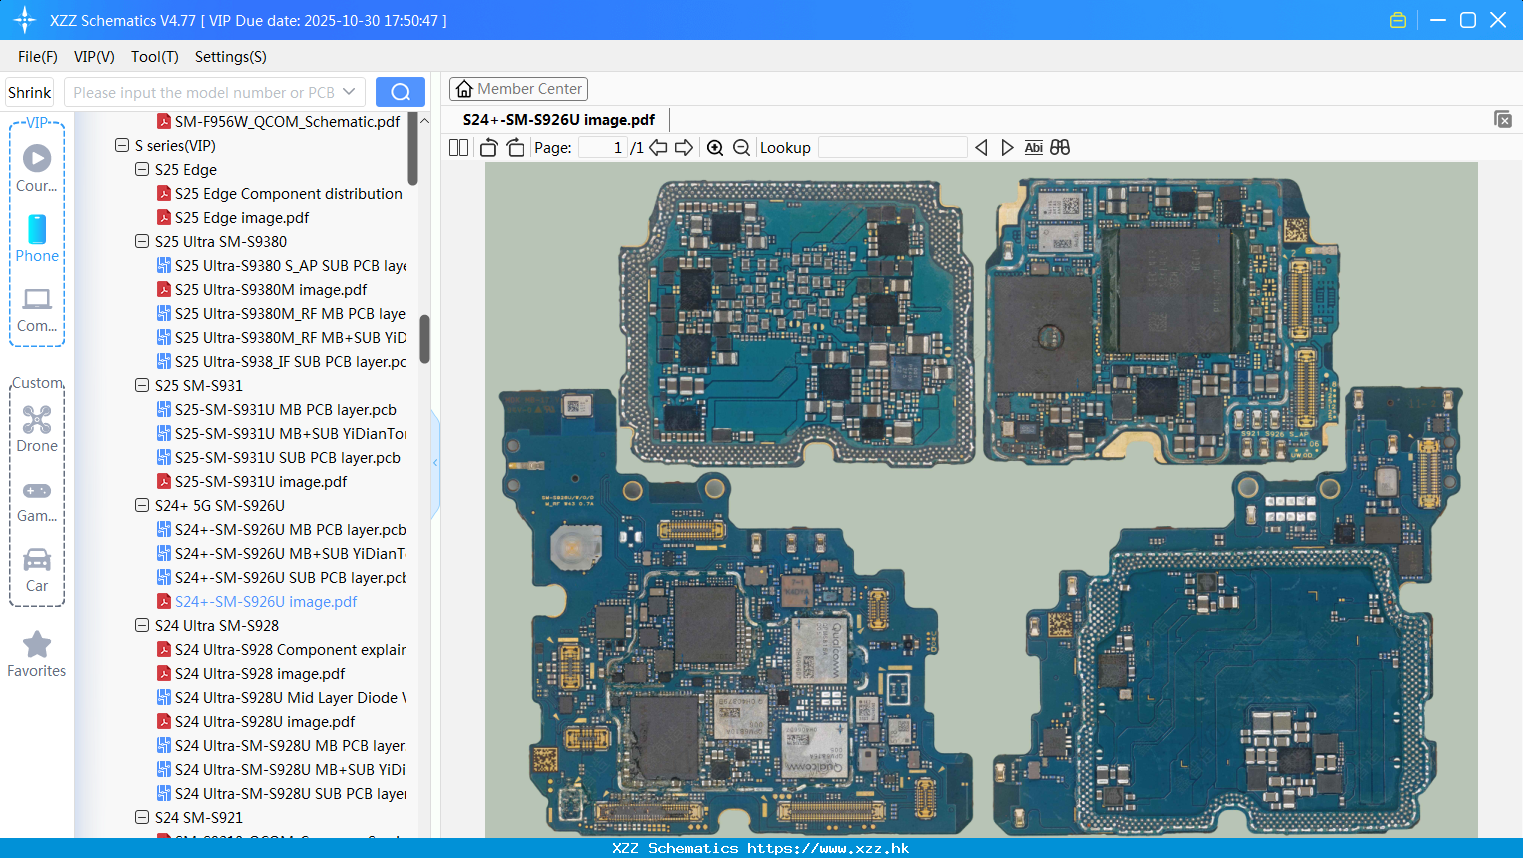This screenshot has width=1523, height=858.
Task: Click the file tree scrollbar thumb
Action: (424, 339)
